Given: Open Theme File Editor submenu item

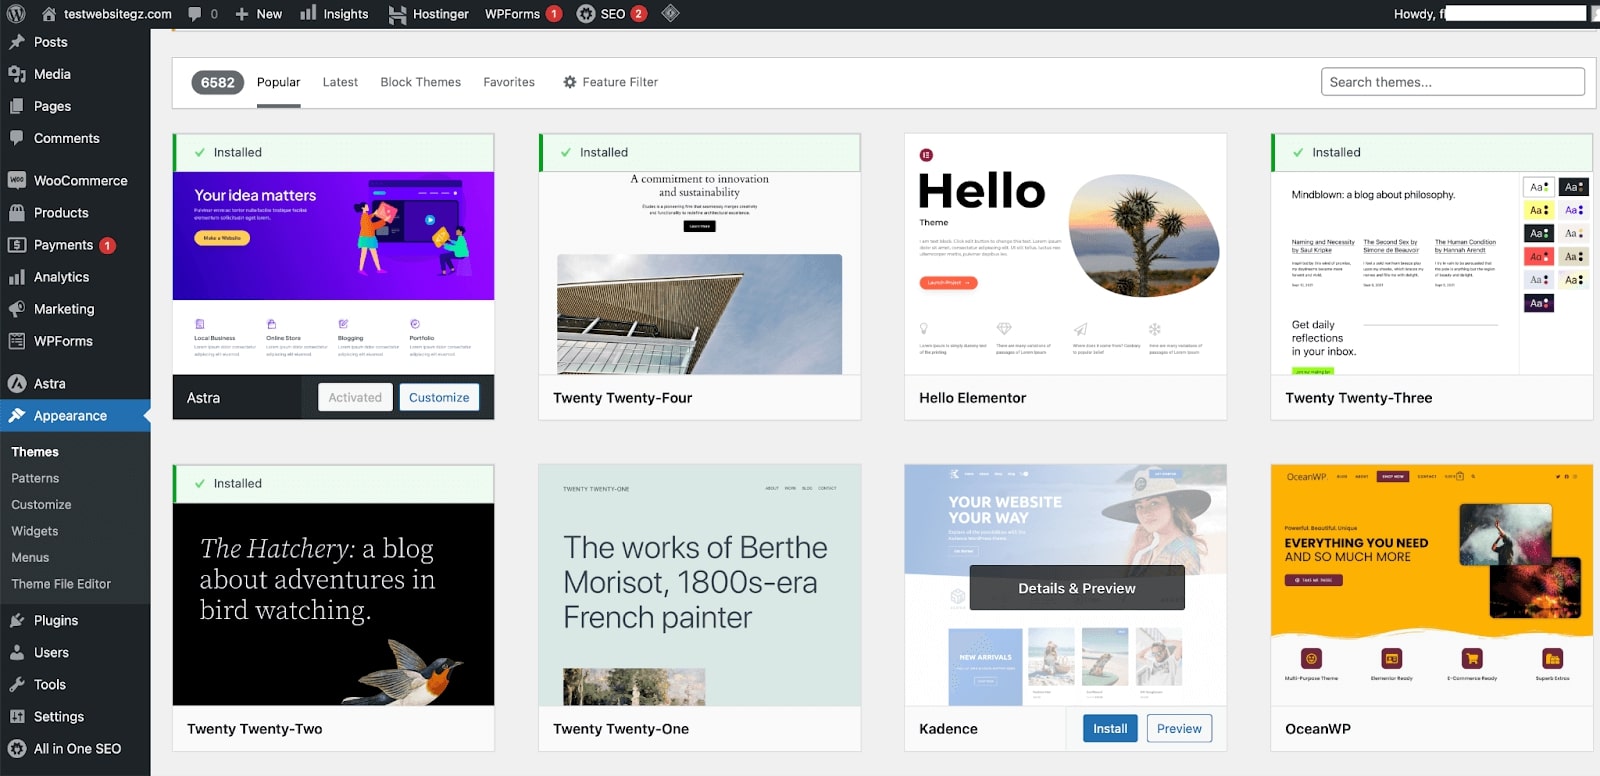Looking at the screenshot, I should point(61,584).
